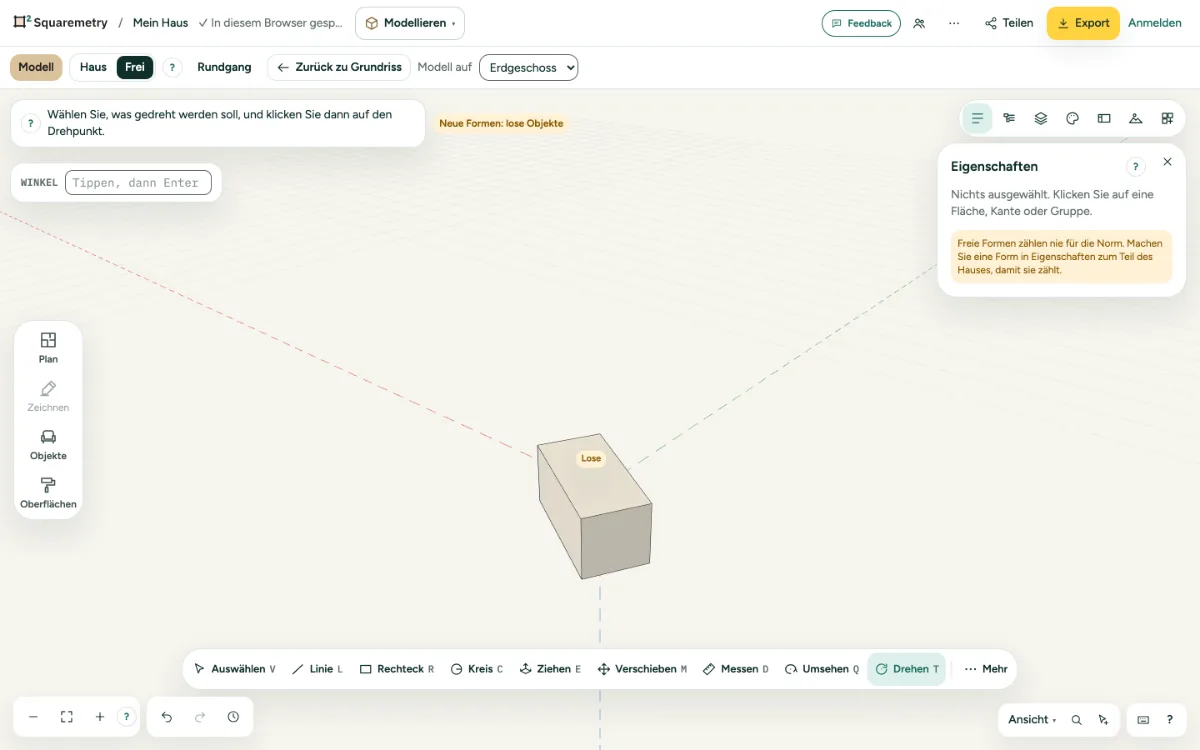Start the Rundgang walkthrough
This screenshot has height=750, width=1200.
coord(224,67)
